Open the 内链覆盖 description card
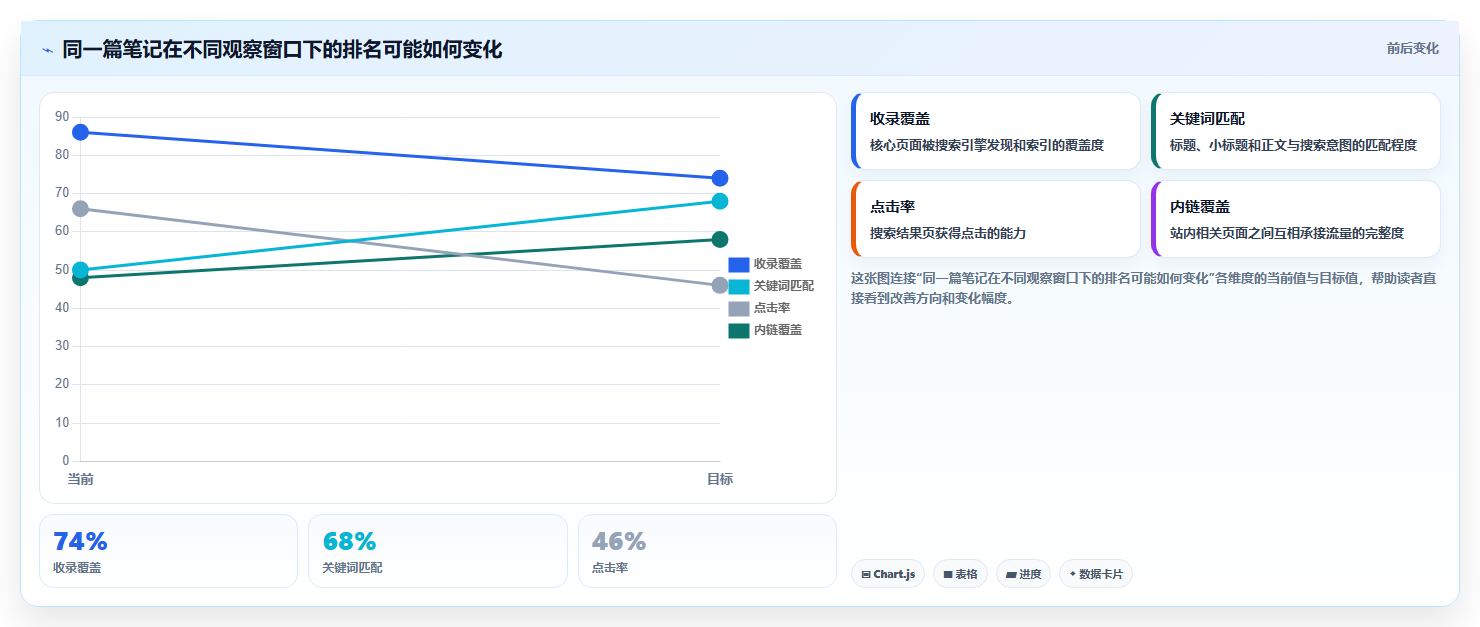1480x627 pixels. [x=1296, y=219]
